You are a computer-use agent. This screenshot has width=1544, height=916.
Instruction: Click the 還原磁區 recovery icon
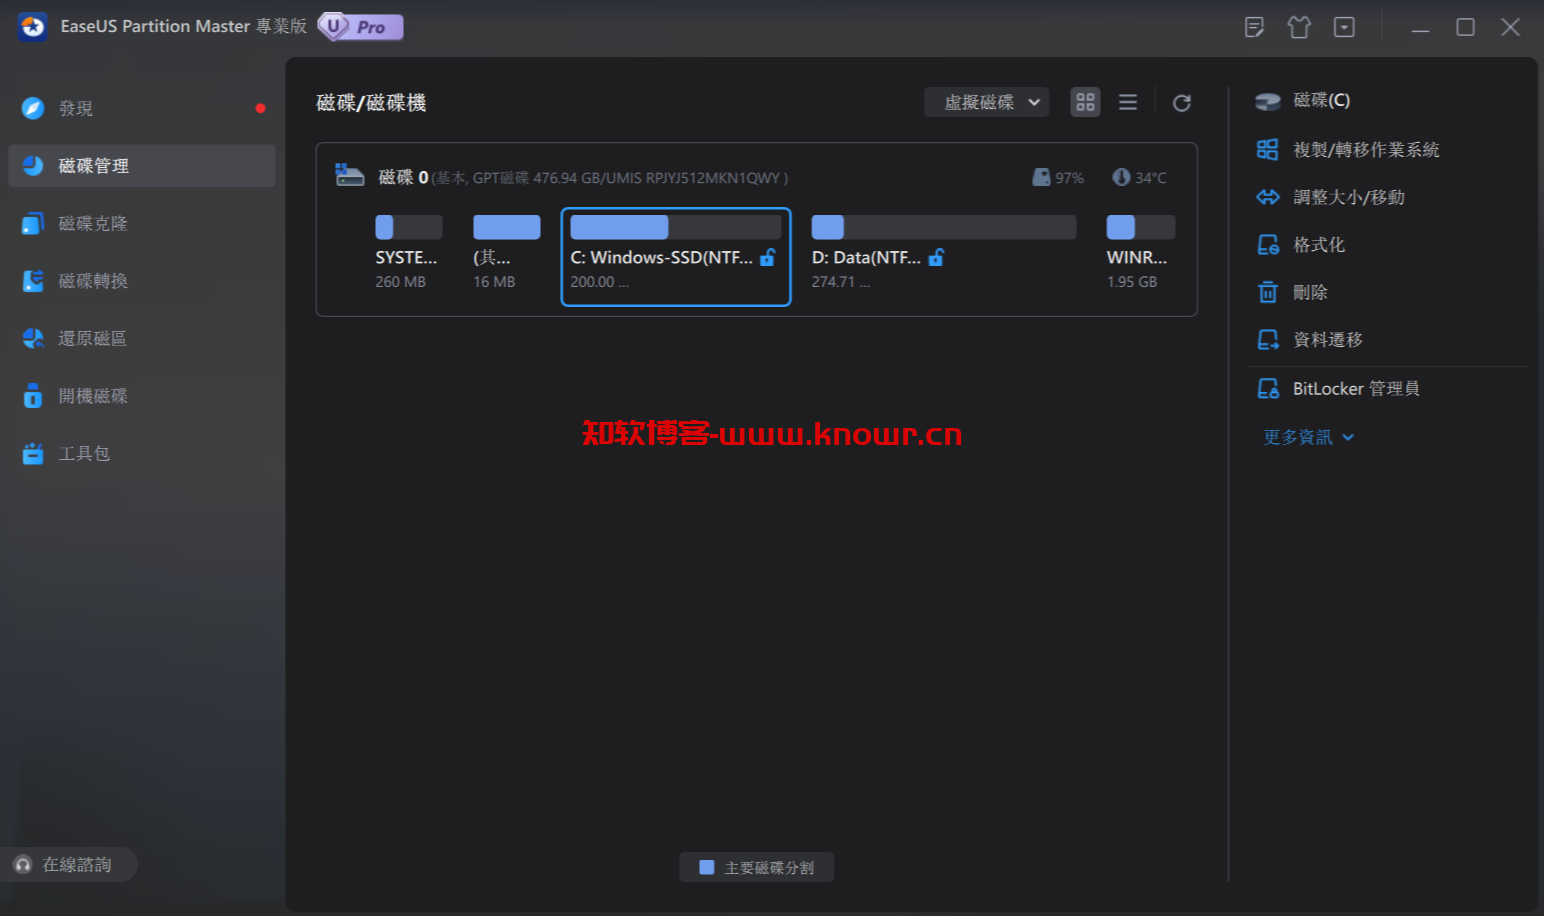click(33, 338)
